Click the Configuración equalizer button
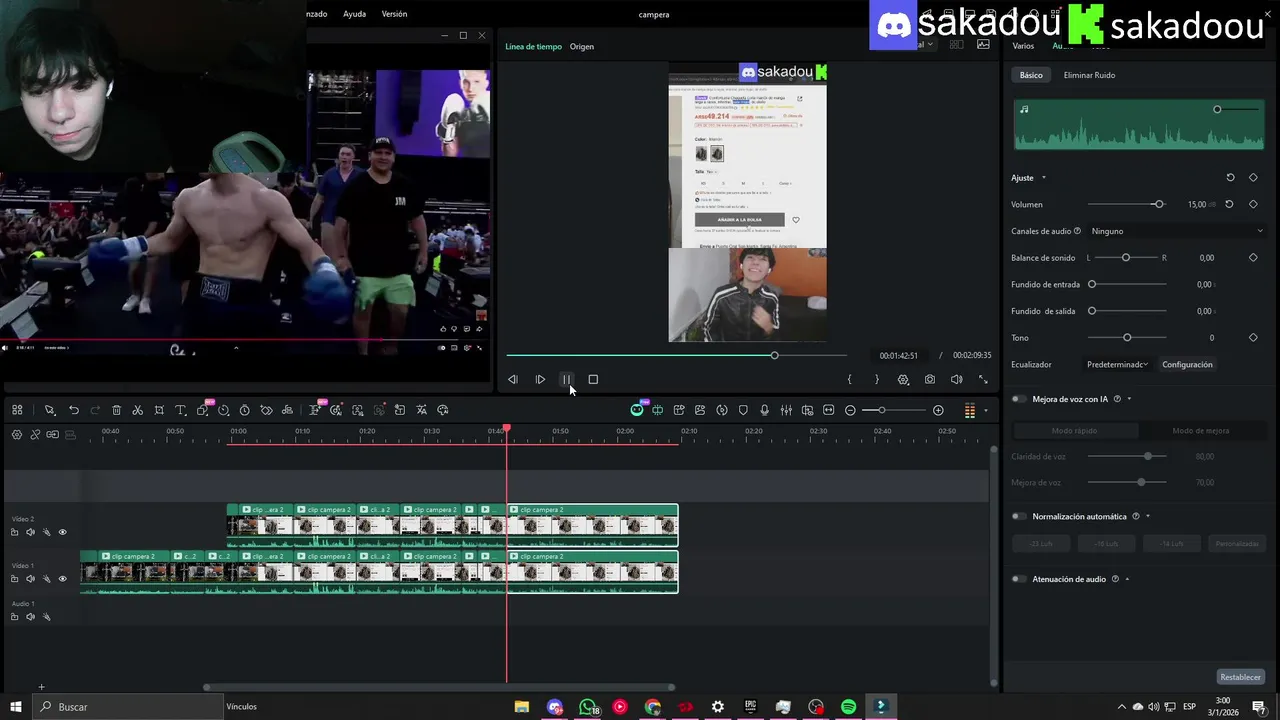Screen dimensions: 1280x720 point(1187,365)
